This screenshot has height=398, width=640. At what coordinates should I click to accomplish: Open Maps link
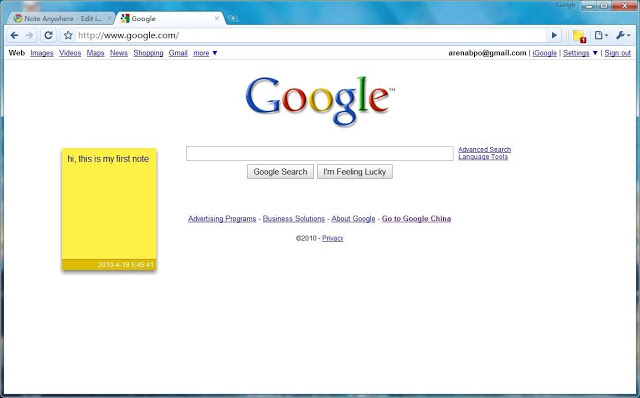click(96, 53)
